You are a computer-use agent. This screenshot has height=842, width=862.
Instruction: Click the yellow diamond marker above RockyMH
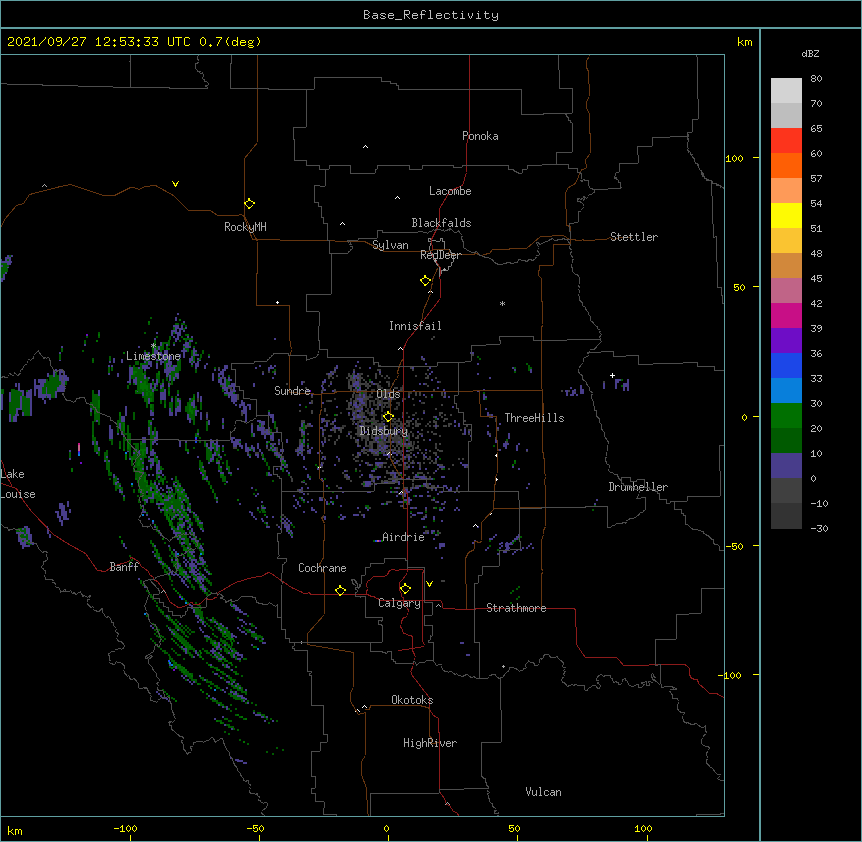tap(249, 204)
